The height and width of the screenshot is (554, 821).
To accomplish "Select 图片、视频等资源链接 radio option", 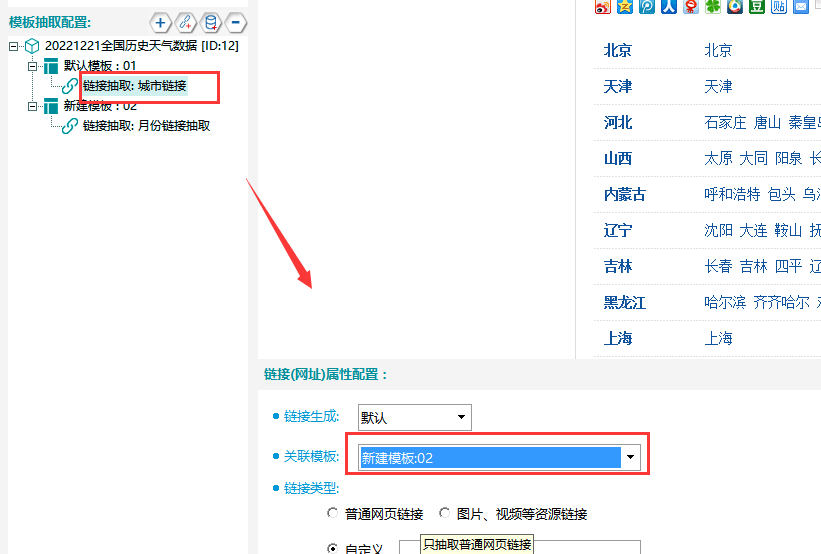I will click(445, 514).
